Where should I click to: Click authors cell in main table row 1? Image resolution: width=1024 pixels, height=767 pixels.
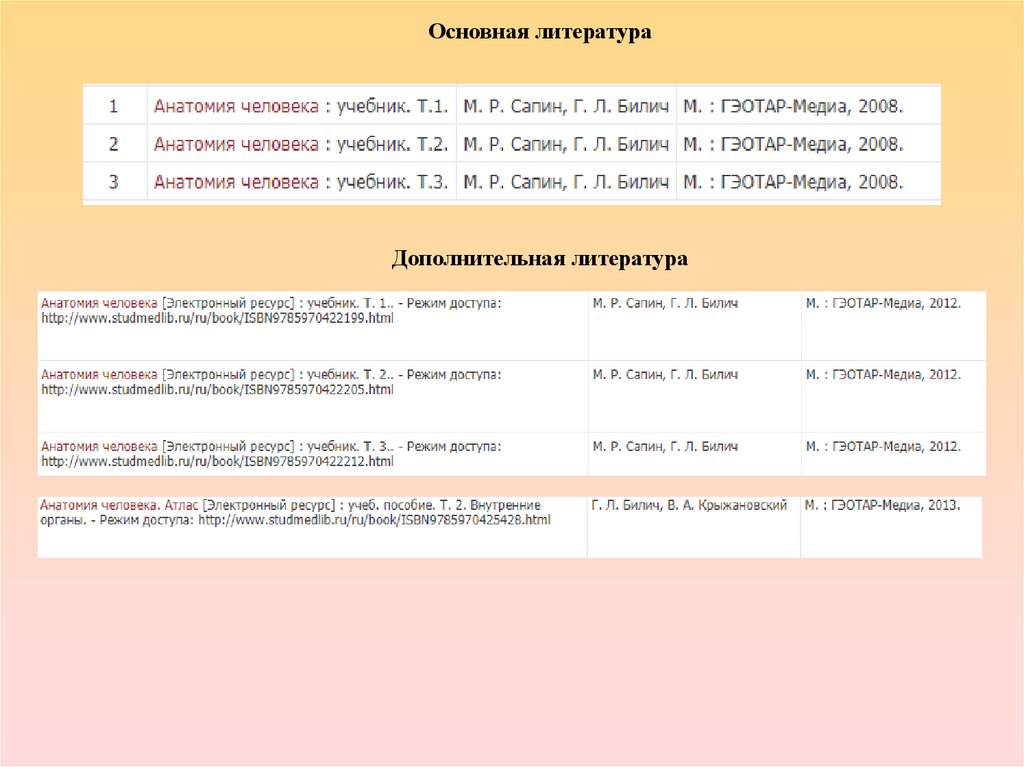click(x=566, y=106)
